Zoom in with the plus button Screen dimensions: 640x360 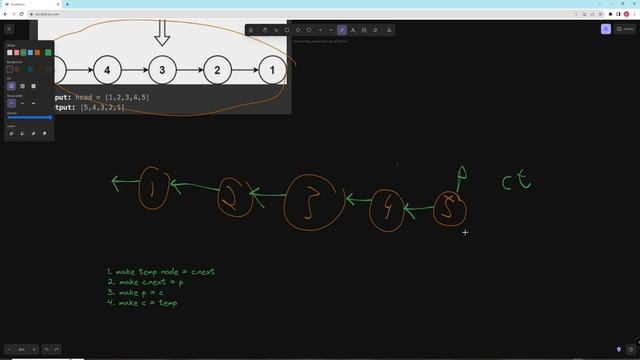(34, 349)
